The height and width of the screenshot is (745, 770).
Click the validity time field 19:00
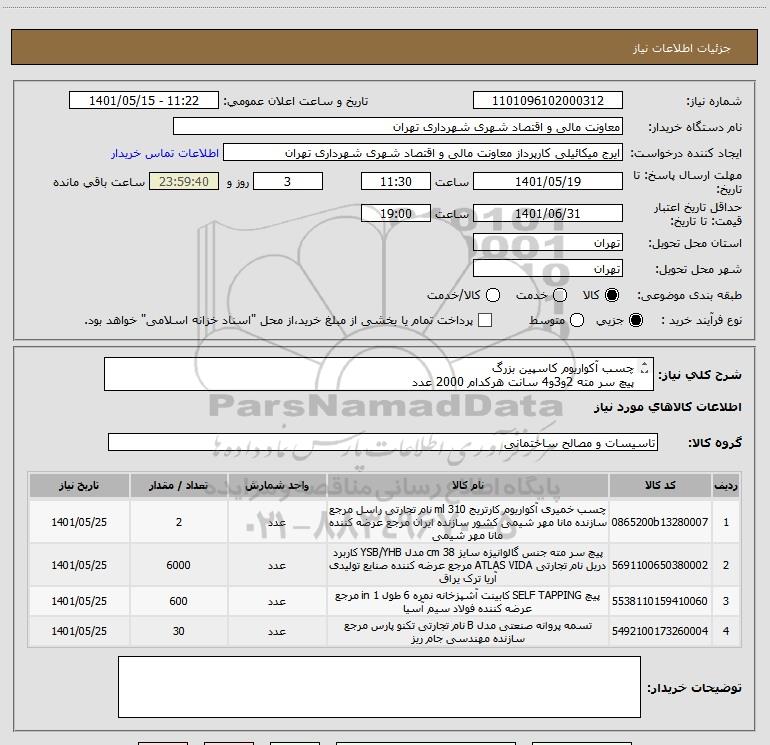tap(396, 213)
